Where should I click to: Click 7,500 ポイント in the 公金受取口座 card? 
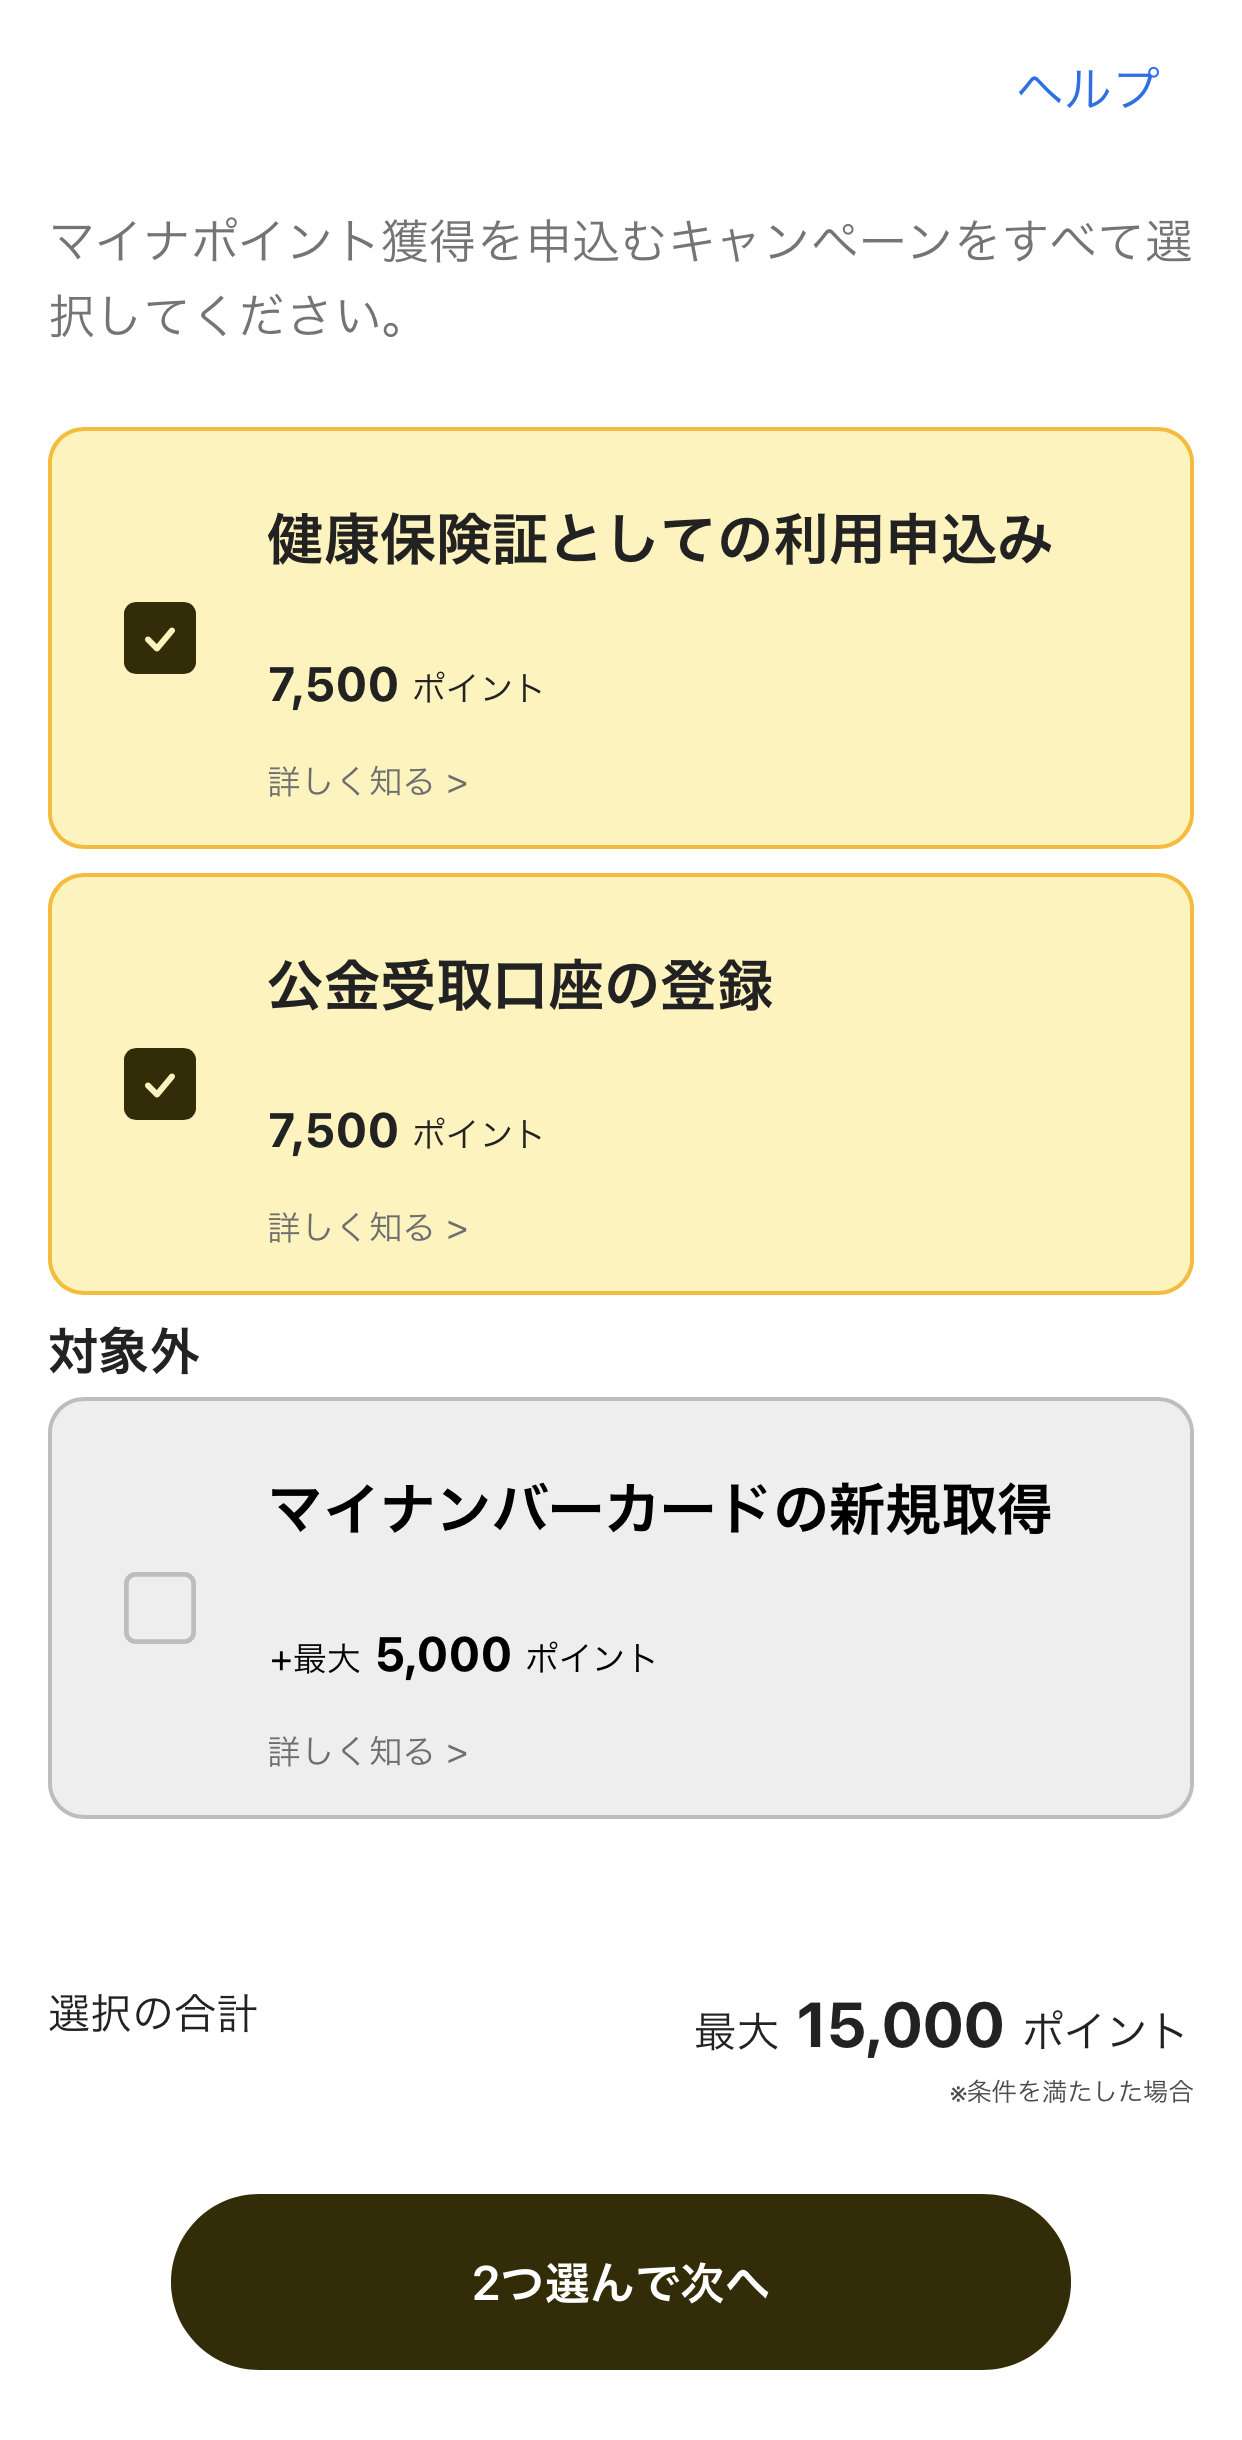click(x=405, y=1133)
